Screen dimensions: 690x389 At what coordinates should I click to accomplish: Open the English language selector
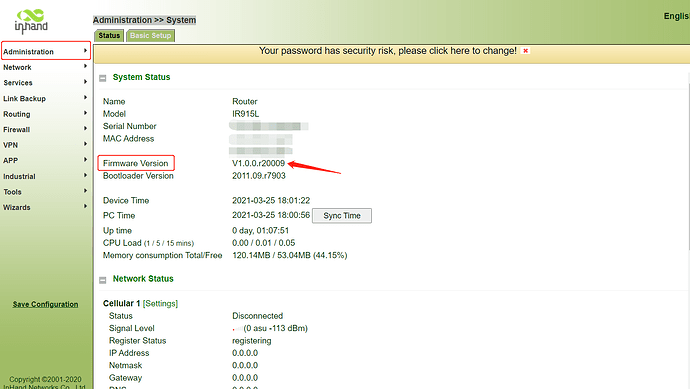click(x=676, y=16)
